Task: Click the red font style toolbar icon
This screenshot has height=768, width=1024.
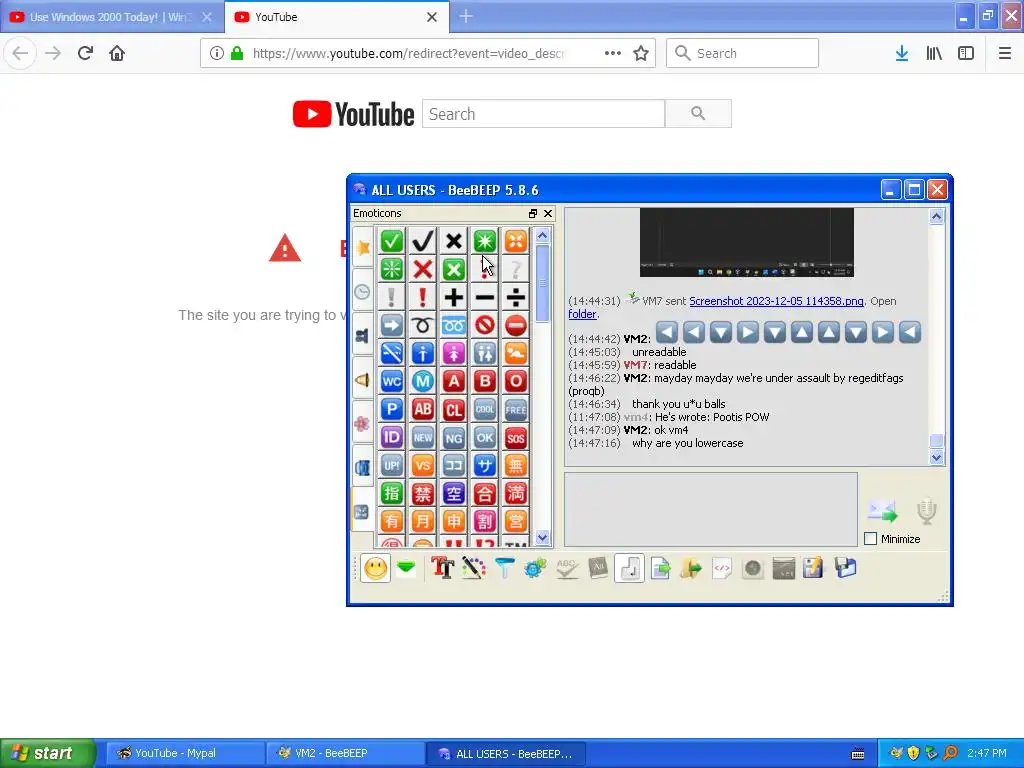Action: coord(442,568)
